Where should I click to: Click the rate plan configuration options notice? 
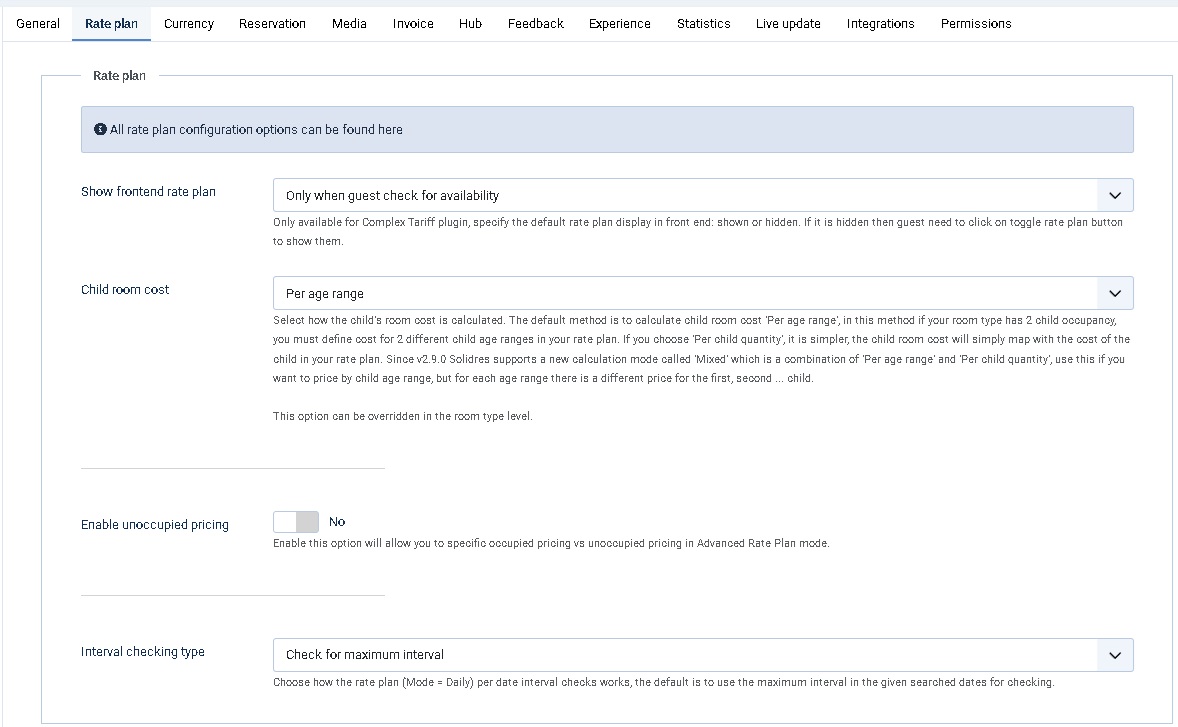(x=606, y=130)
